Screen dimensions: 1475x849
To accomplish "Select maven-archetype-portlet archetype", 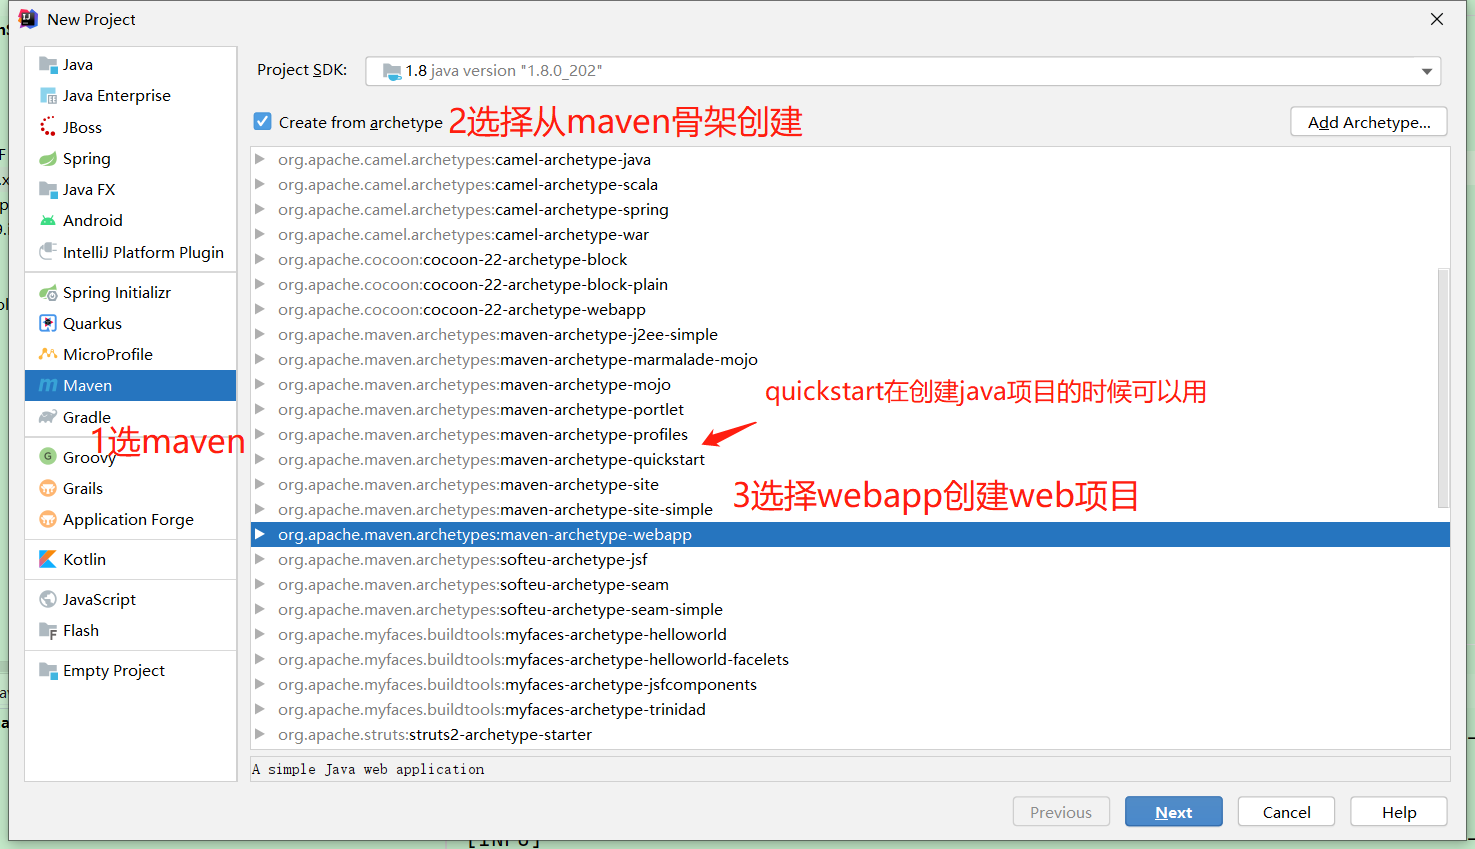I will [850, 409].
